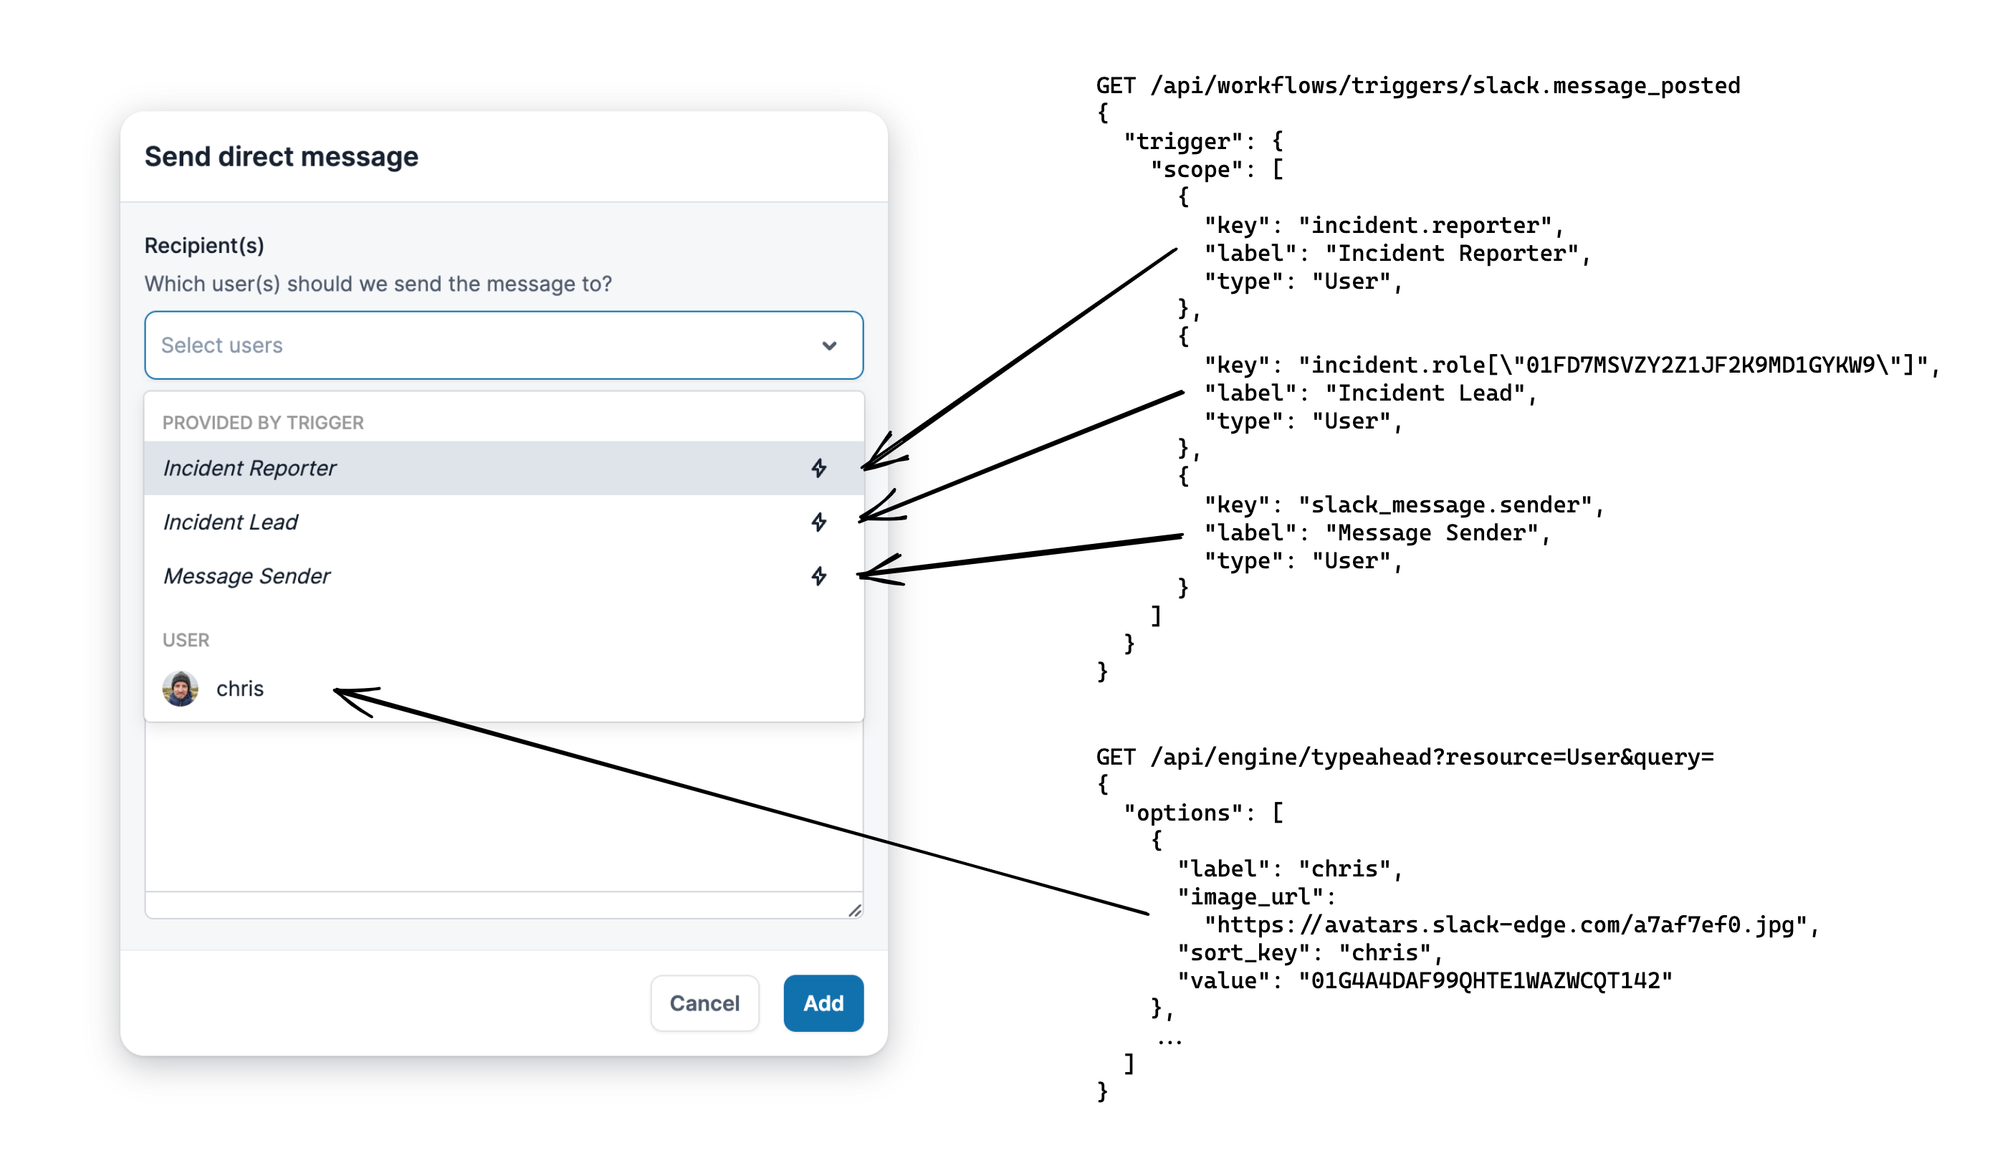
Task: Collapse the list with the chevron arrow
Action: tap(829, 346)
